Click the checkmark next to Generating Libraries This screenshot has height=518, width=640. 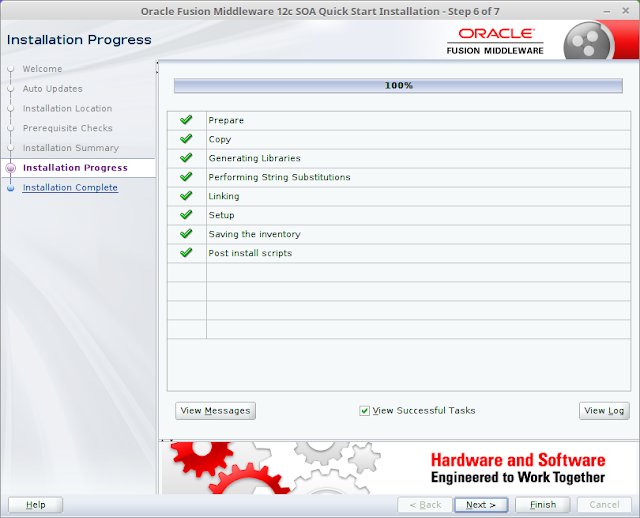point(186,158)
